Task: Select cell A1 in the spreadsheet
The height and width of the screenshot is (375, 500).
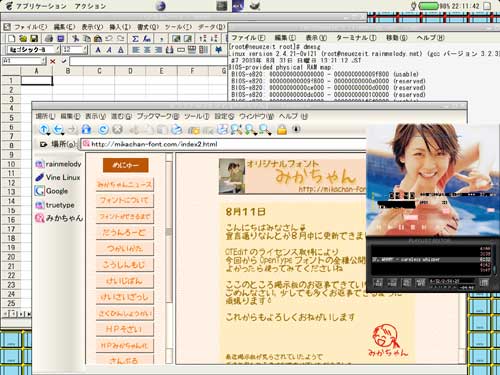Action: [37, 80]
